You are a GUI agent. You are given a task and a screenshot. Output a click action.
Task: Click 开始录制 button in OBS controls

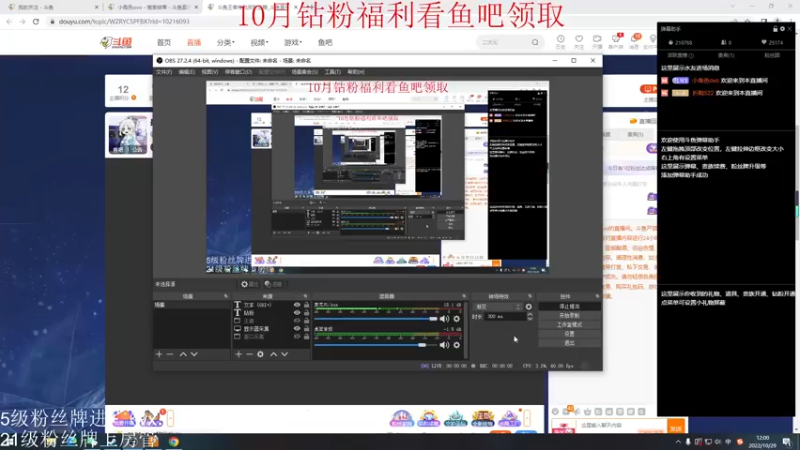click(569, 316)
